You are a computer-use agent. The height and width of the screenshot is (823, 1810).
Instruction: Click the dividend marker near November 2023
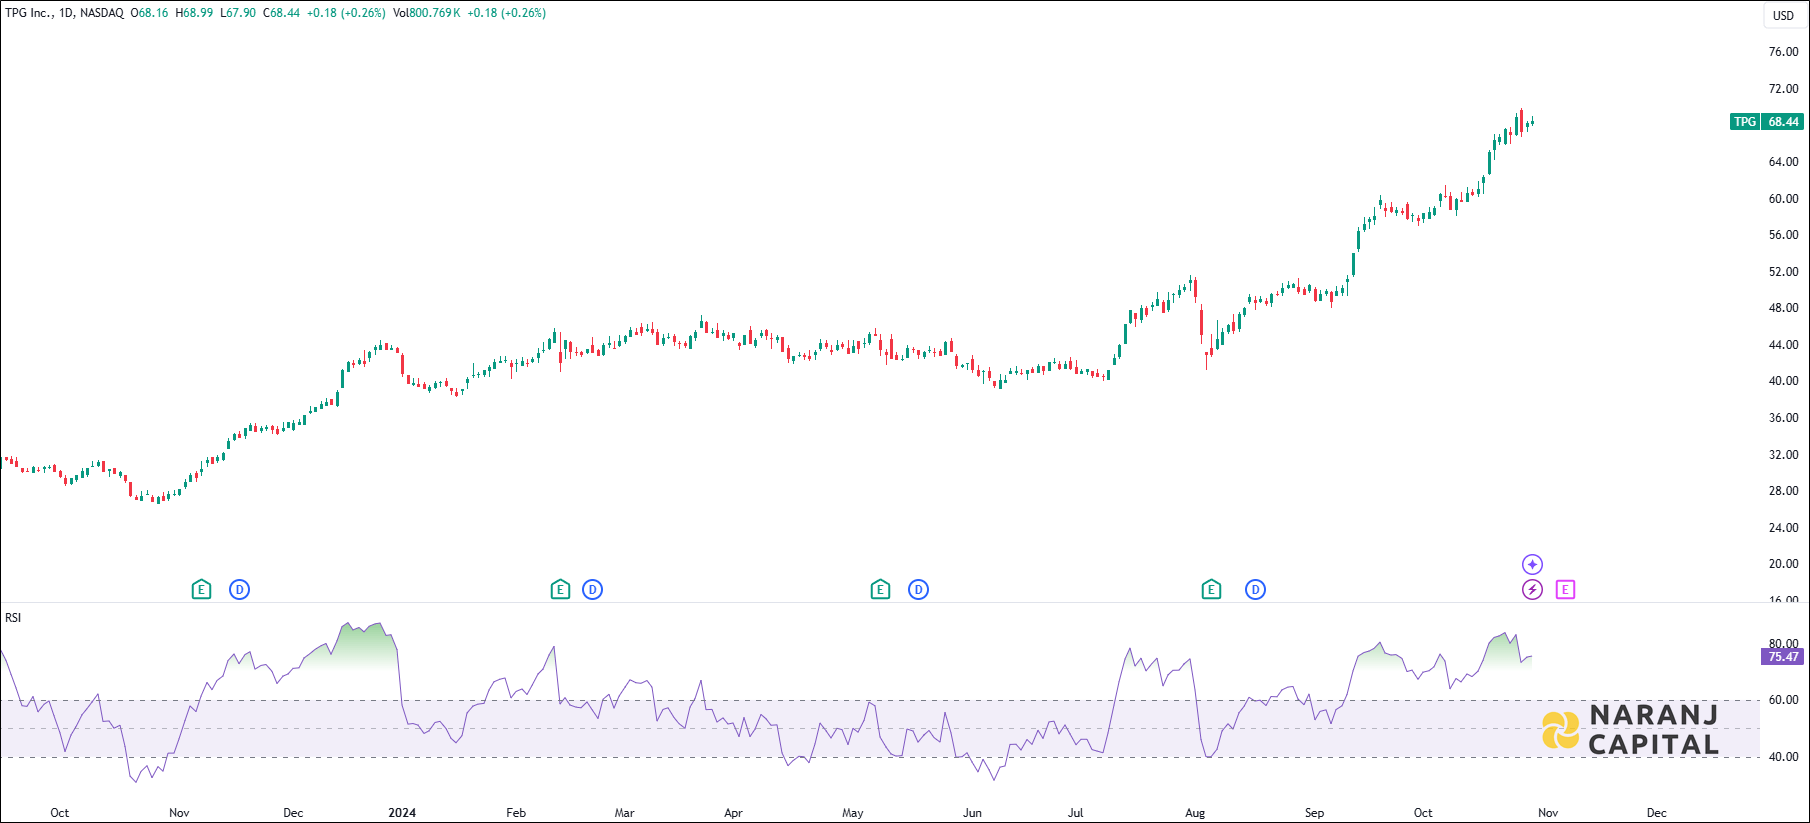pos(239,590)
